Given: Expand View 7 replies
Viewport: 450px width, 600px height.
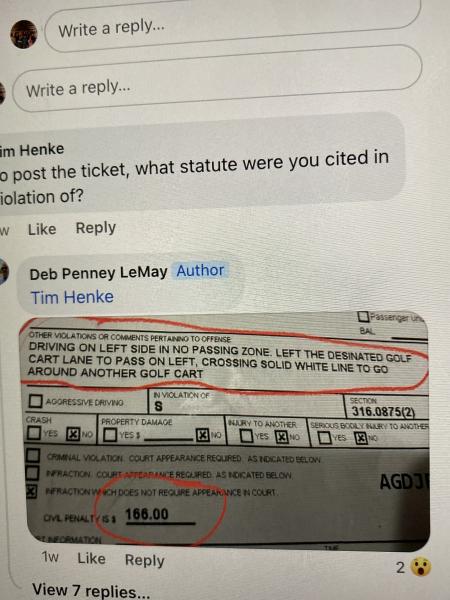Looking at the screenshot, I should (x=91, y=591).
